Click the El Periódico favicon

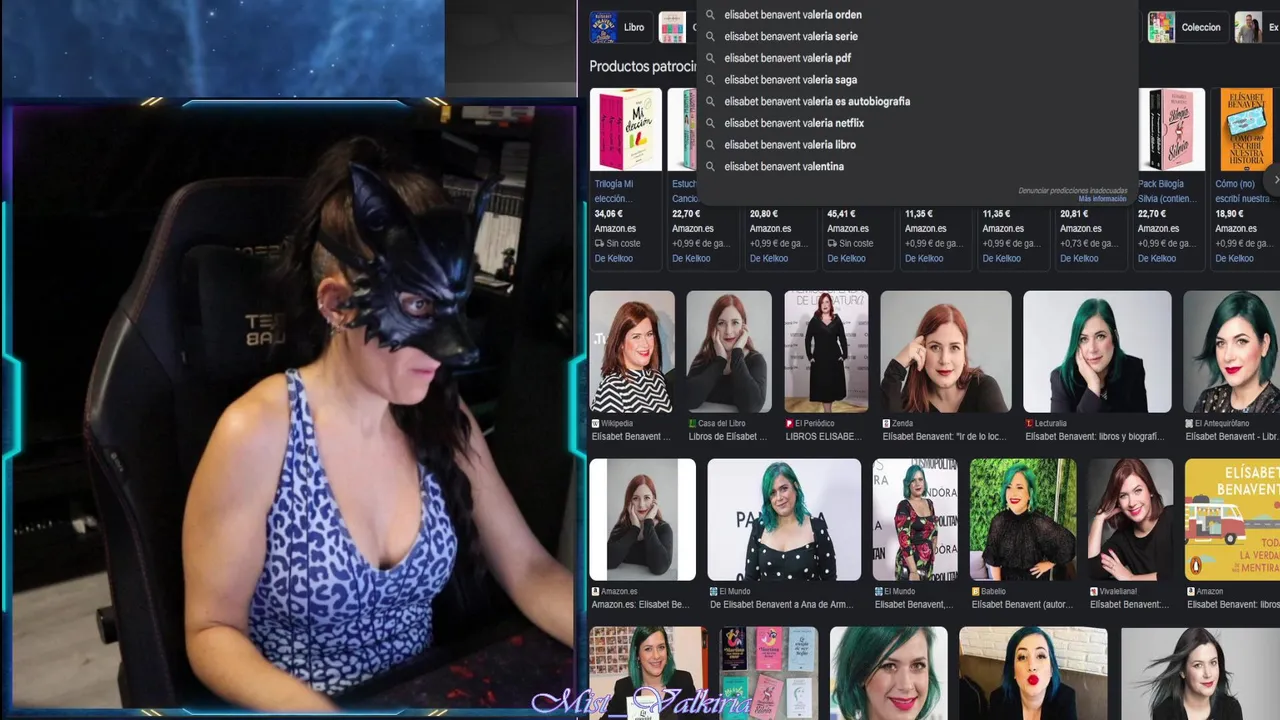click(789, 424)
